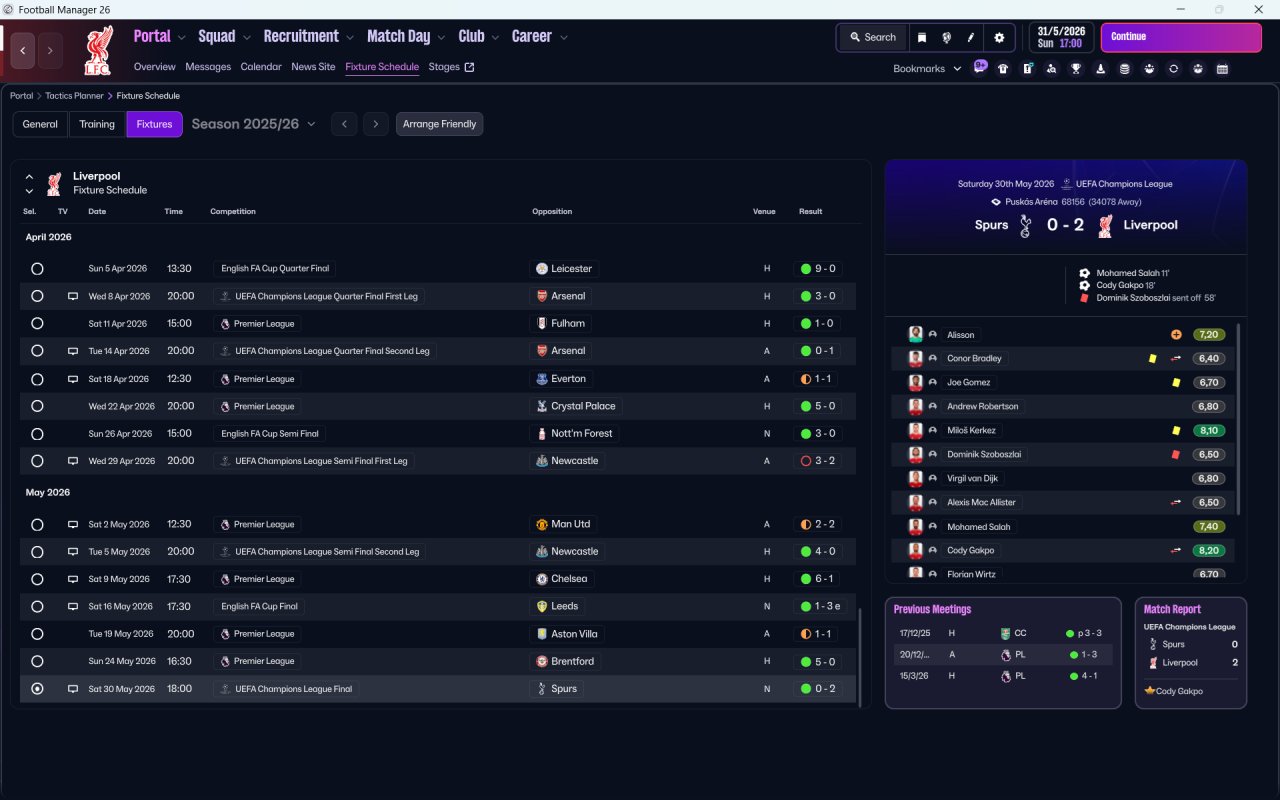1280x800 pixels.
Task: Click the shirt icon in bookmarks bar
Action: (1003, 69)
